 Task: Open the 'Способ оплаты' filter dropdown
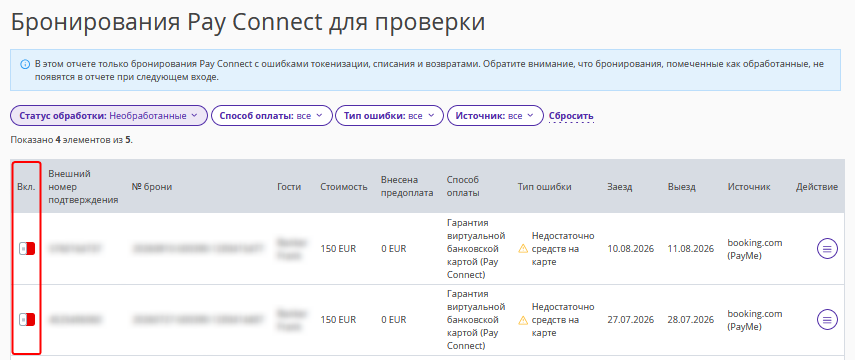pyautogui.click(x=272, y=116)
